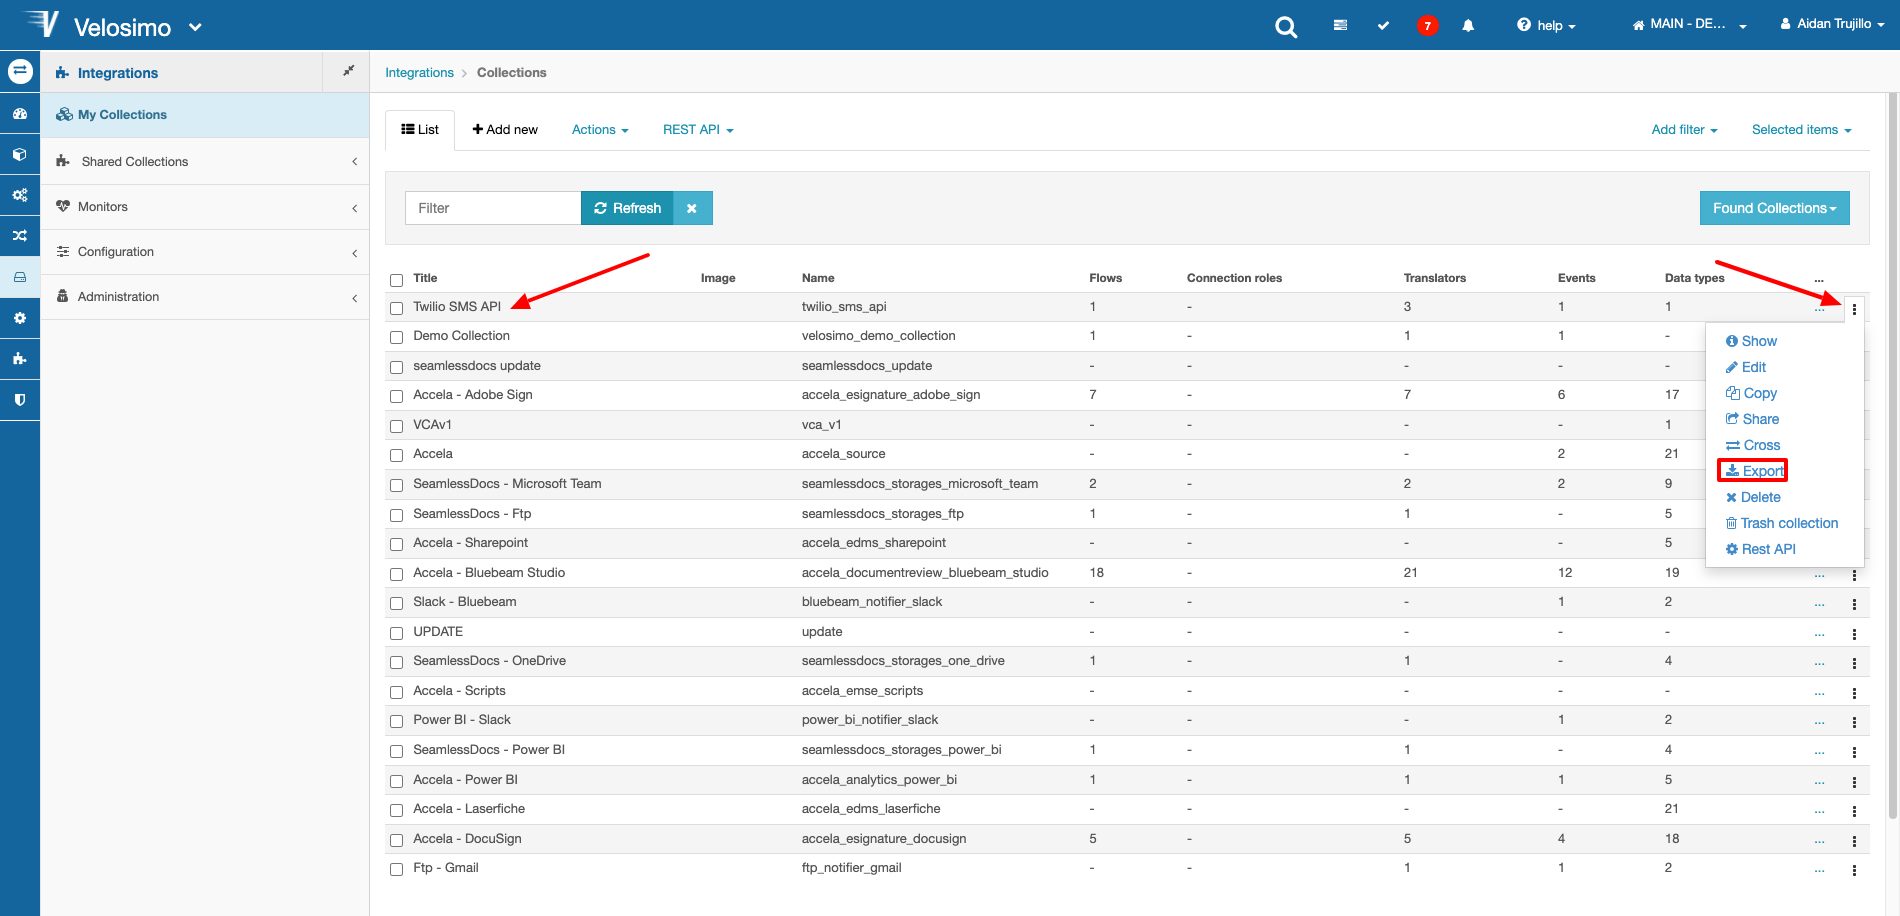Open kebab menu for Twilio SMS API row
This screenshot has height=916, width=1900.
click(x=1854, y=309)
